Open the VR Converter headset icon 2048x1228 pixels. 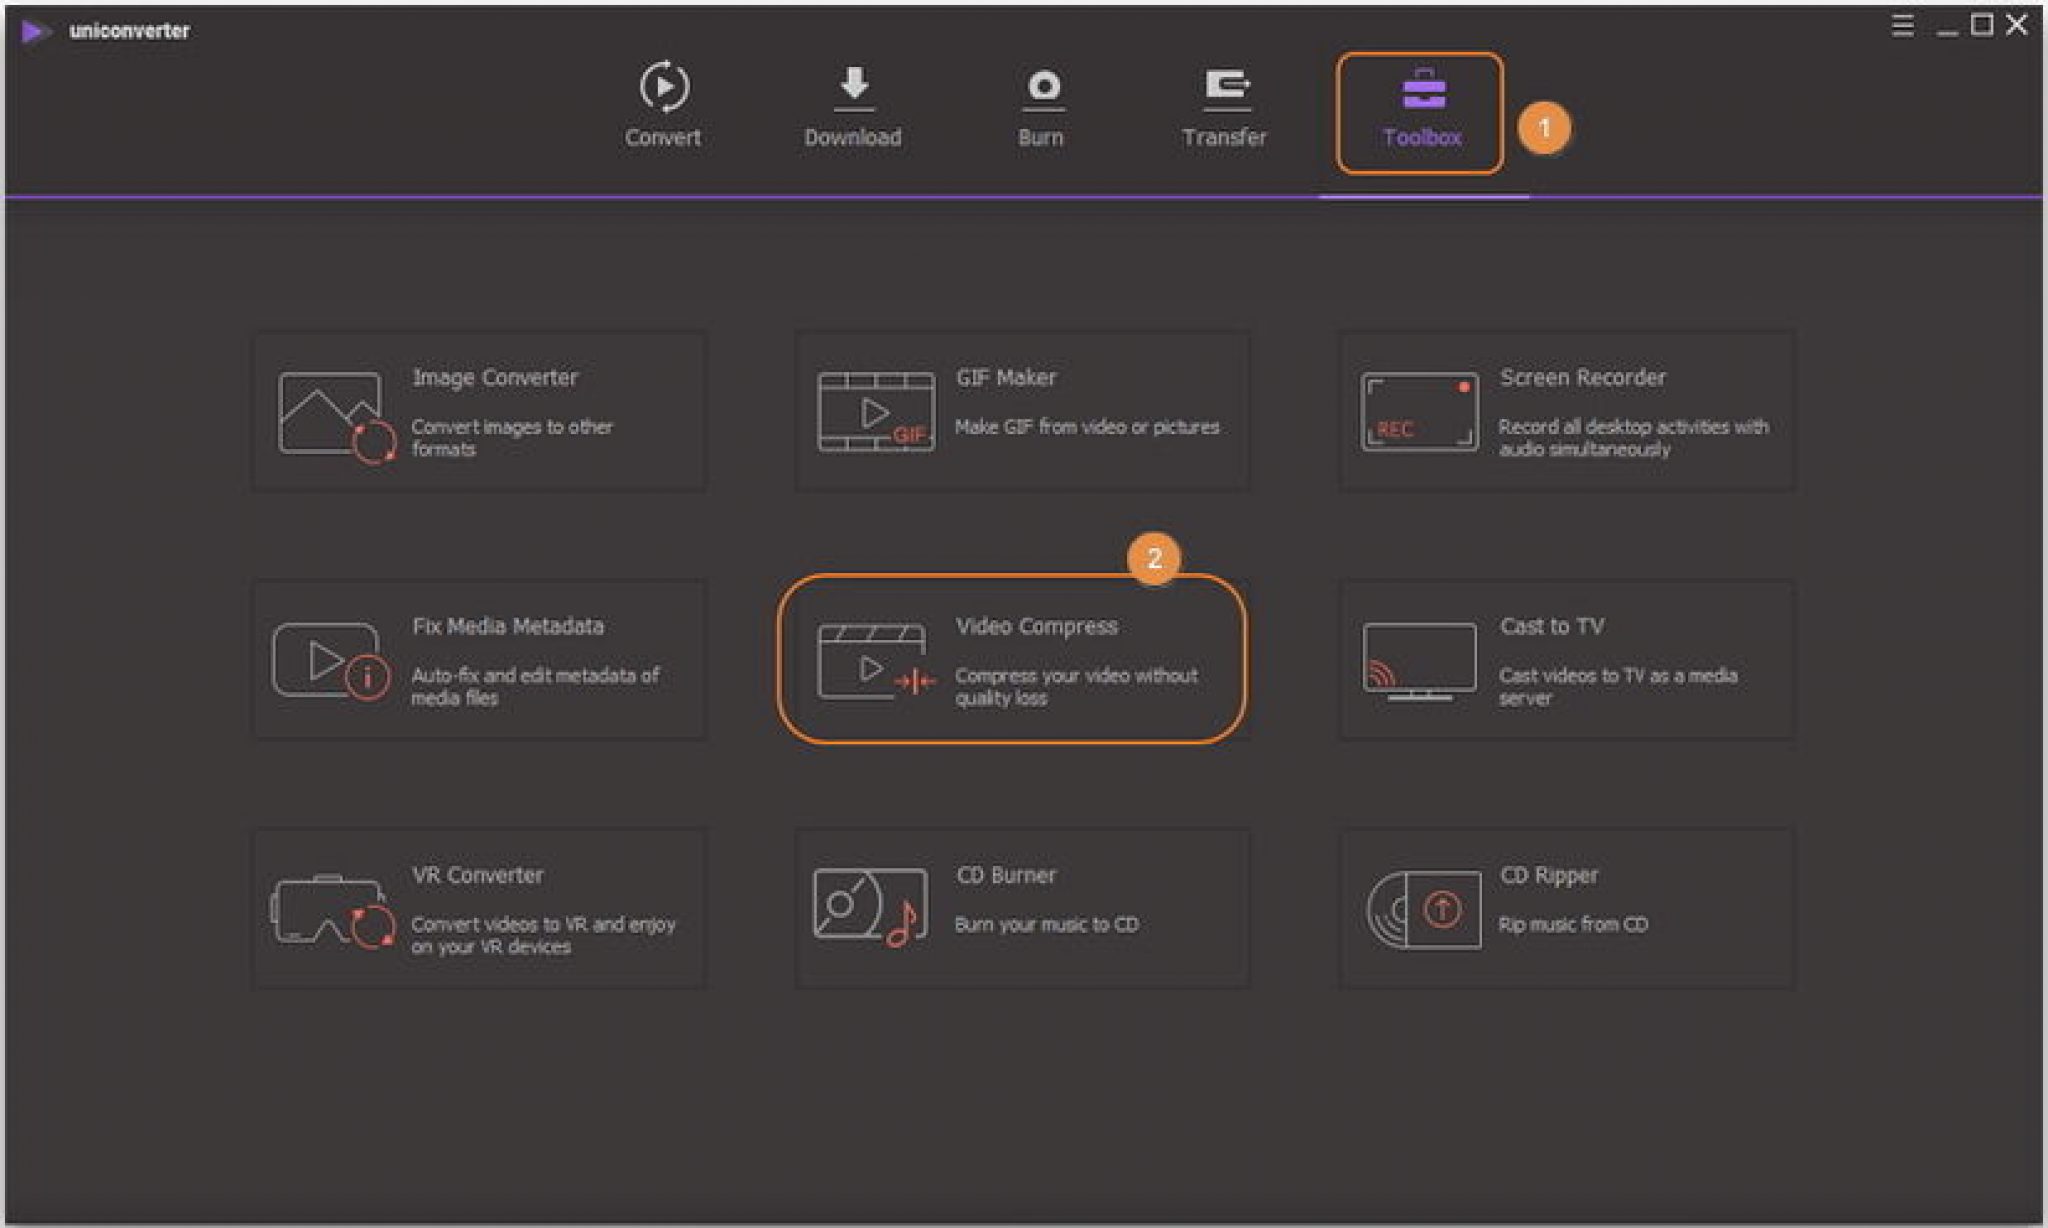330,911
